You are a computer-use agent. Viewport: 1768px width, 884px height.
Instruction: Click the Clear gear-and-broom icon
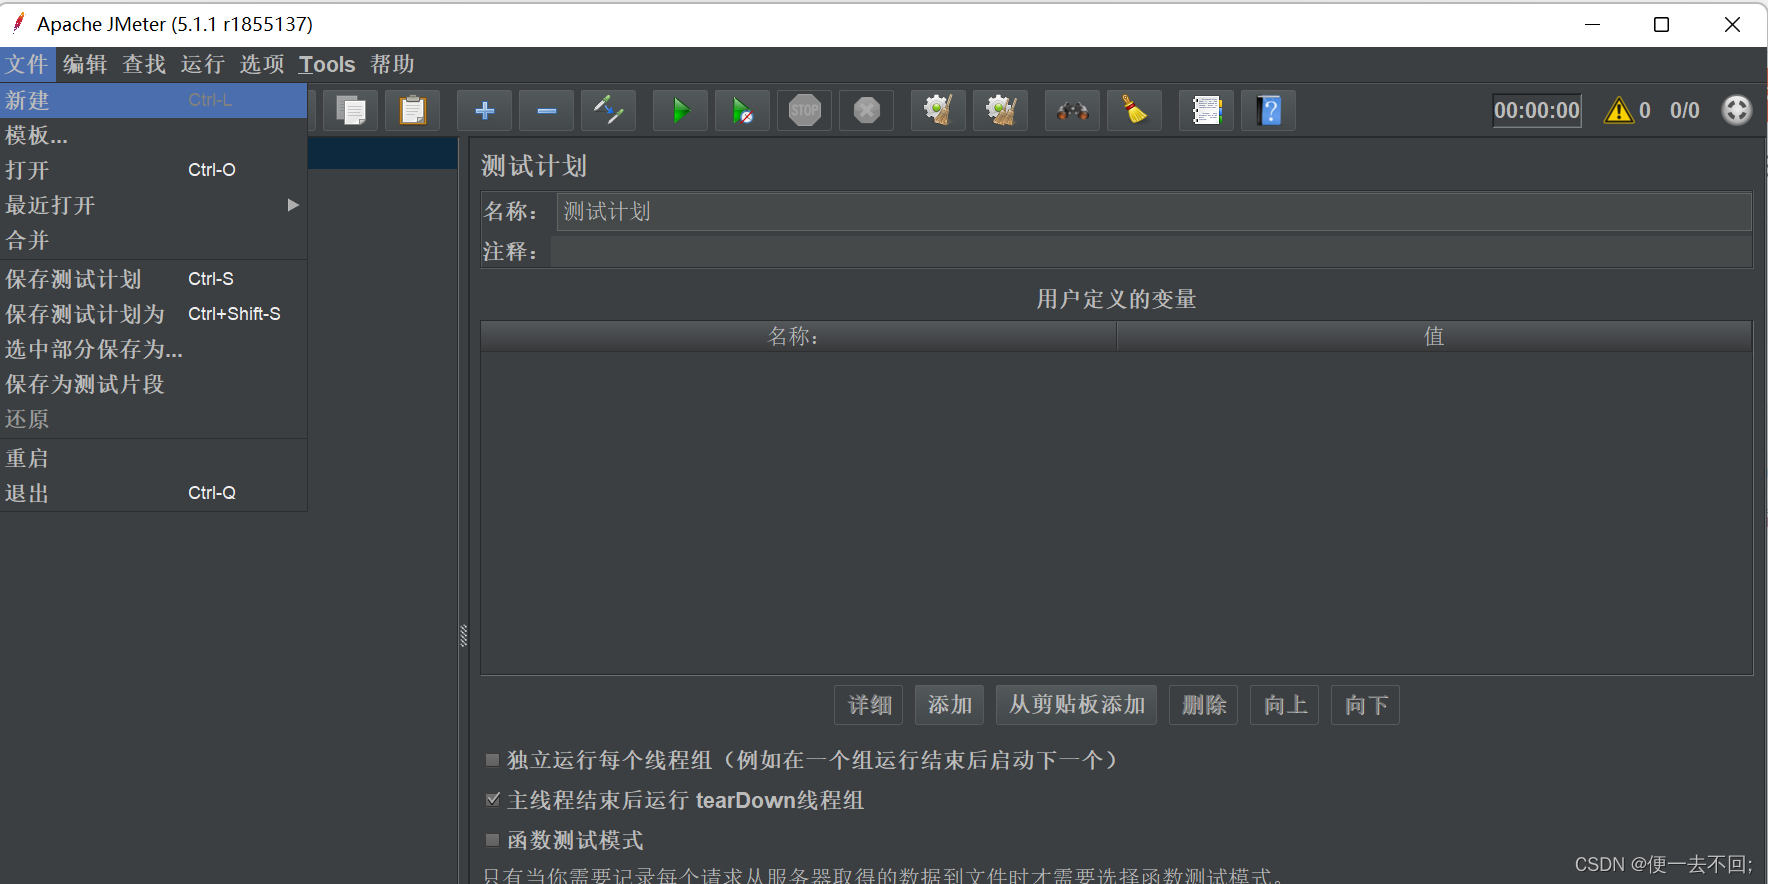click(938, 110)
